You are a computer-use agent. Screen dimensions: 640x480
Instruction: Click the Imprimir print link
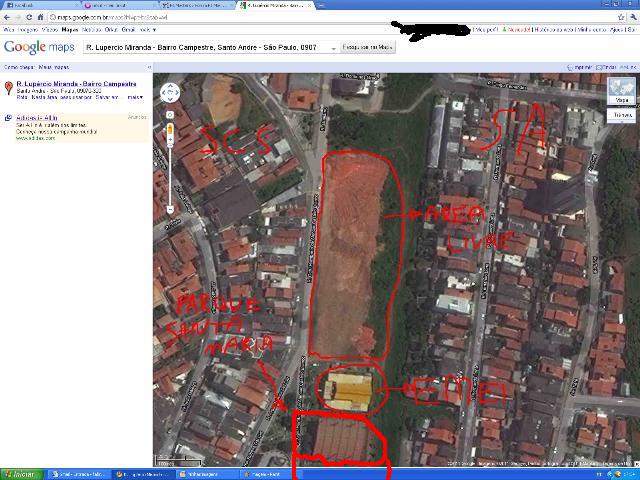[x=580, y=67]
